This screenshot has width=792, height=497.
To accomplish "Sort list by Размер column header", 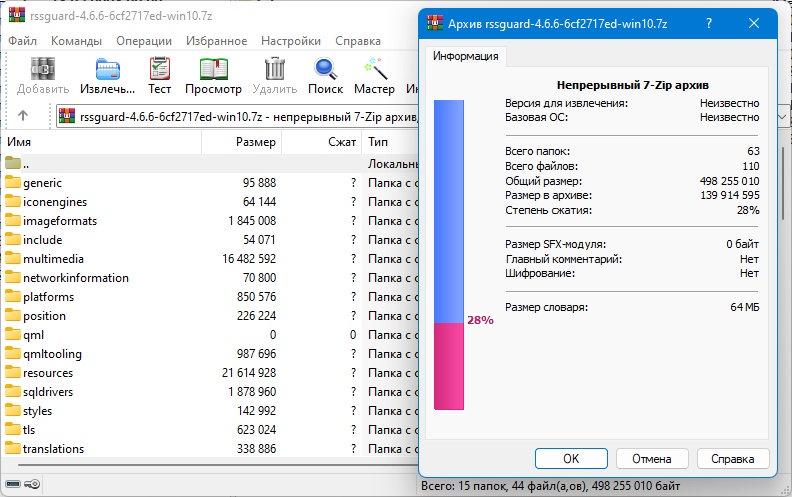I will coord(241,142).
